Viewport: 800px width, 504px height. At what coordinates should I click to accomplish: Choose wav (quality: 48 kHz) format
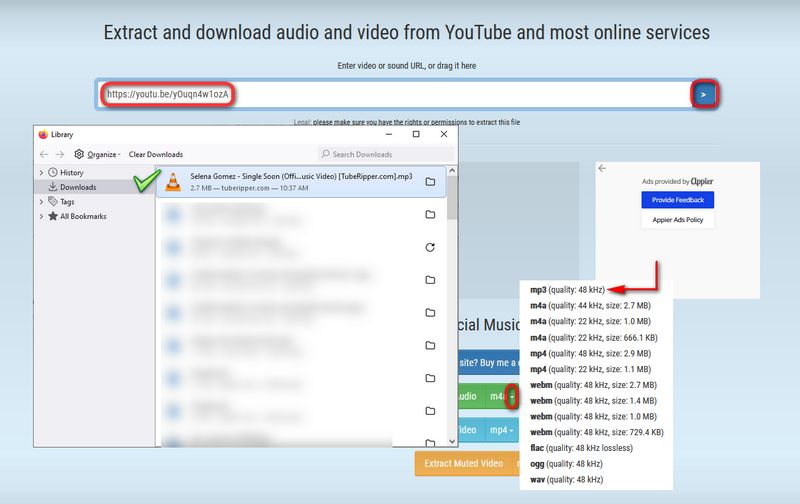click(x=566, y=480)
